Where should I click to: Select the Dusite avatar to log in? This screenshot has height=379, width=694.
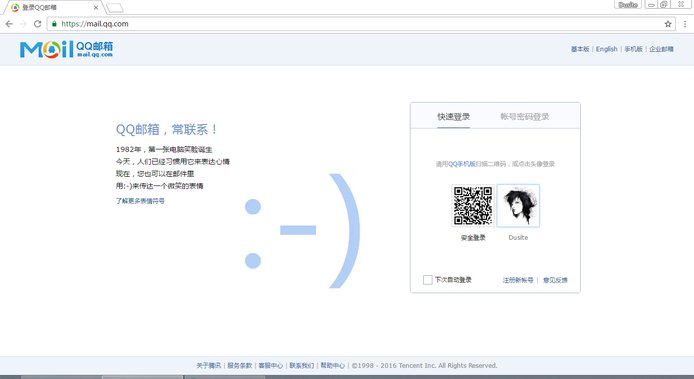[x=518, y=205]
